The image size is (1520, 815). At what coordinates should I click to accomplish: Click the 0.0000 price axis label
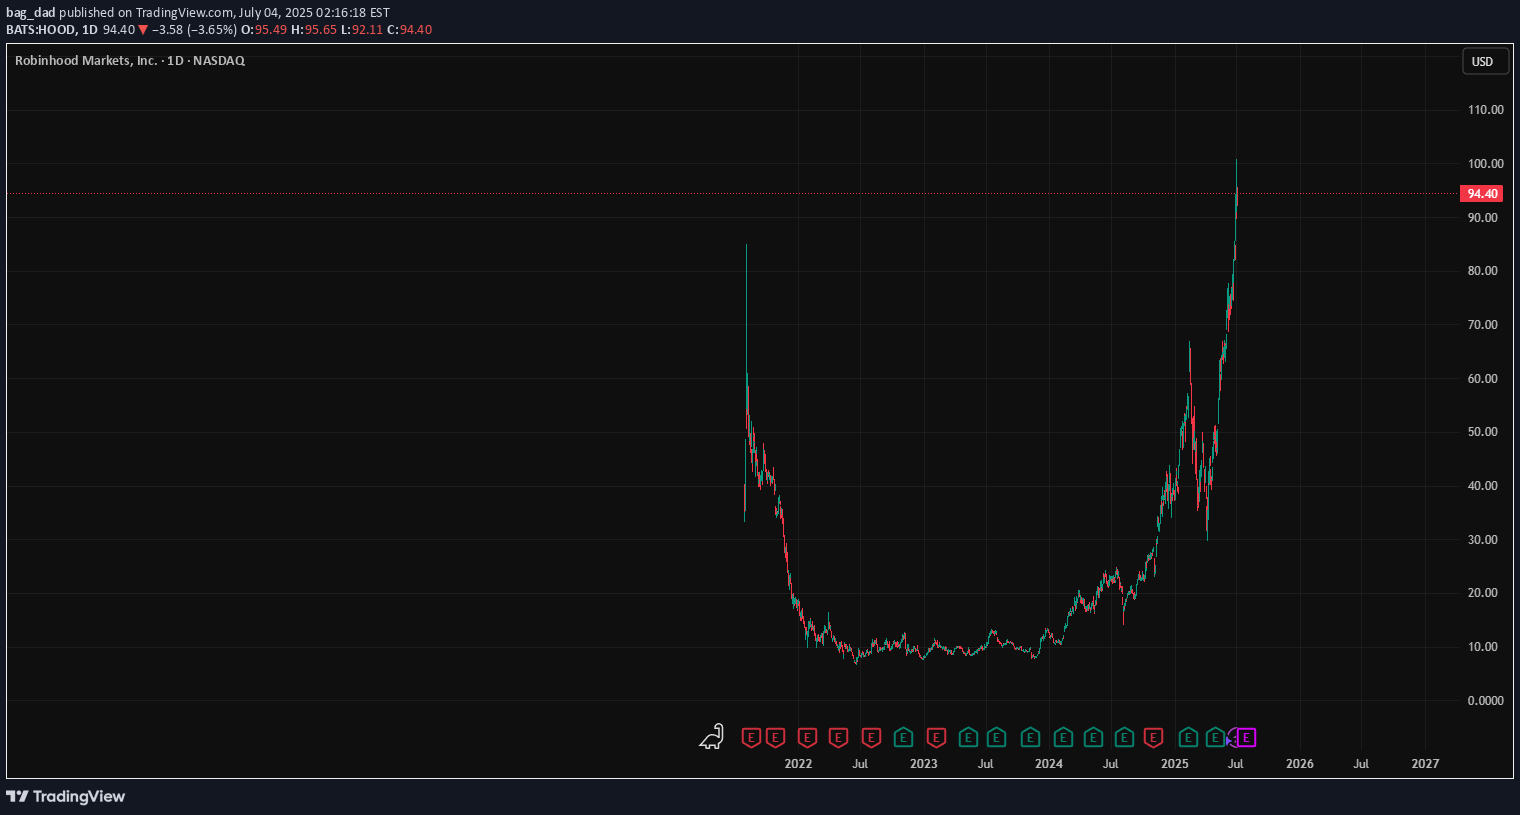pos(1485,701)
